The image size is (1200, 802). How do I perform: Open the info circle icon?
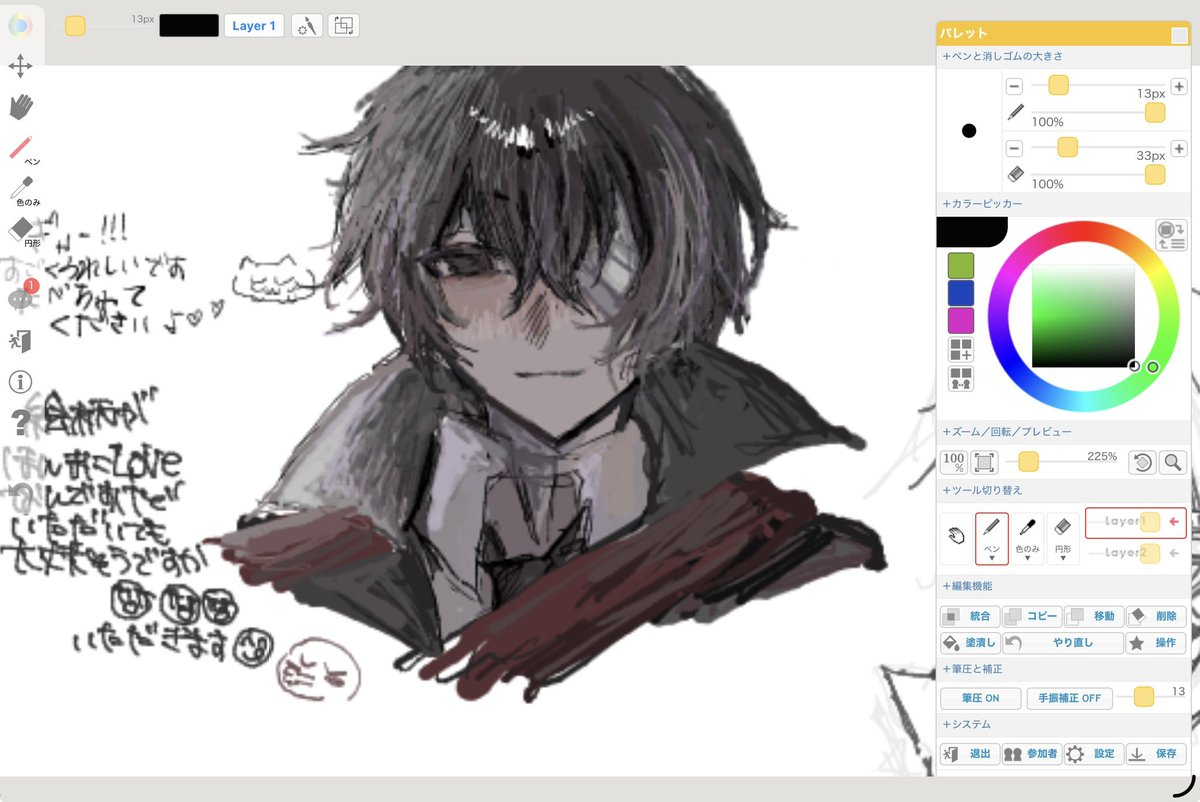[20, 381]
